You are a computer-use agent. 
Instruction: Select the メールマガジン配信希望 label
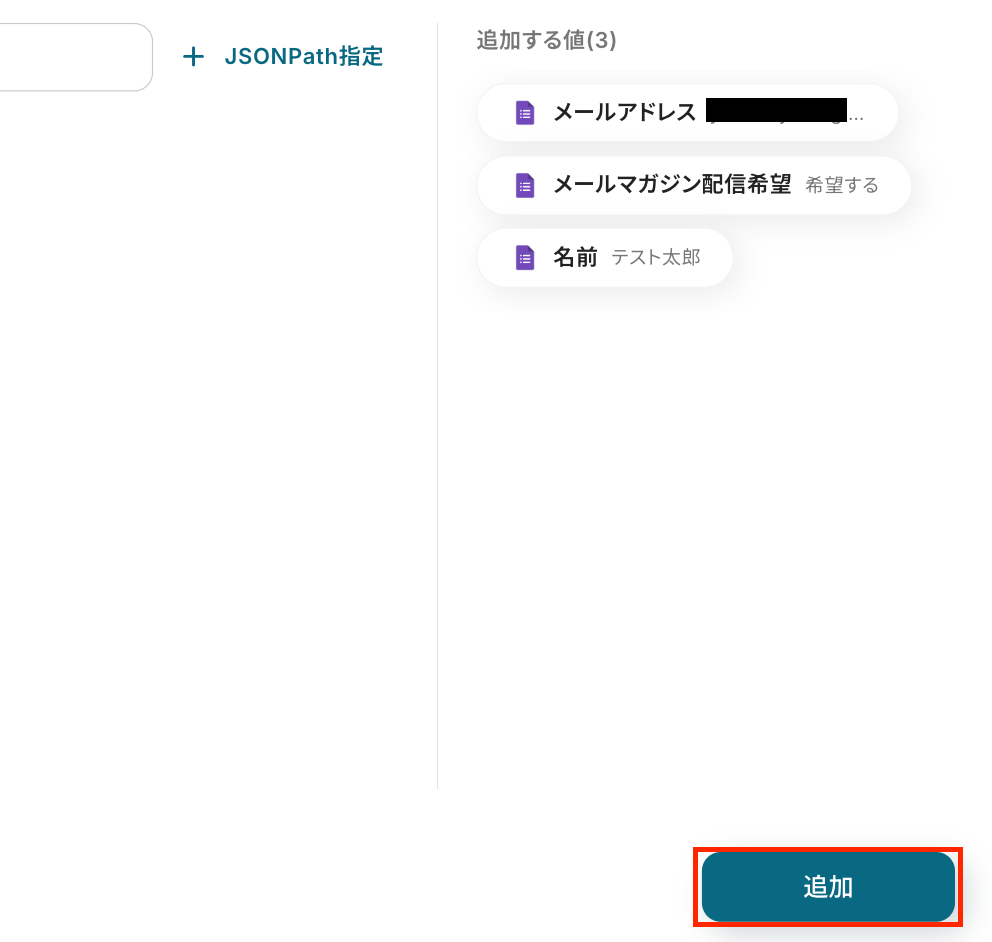[672, 185]
